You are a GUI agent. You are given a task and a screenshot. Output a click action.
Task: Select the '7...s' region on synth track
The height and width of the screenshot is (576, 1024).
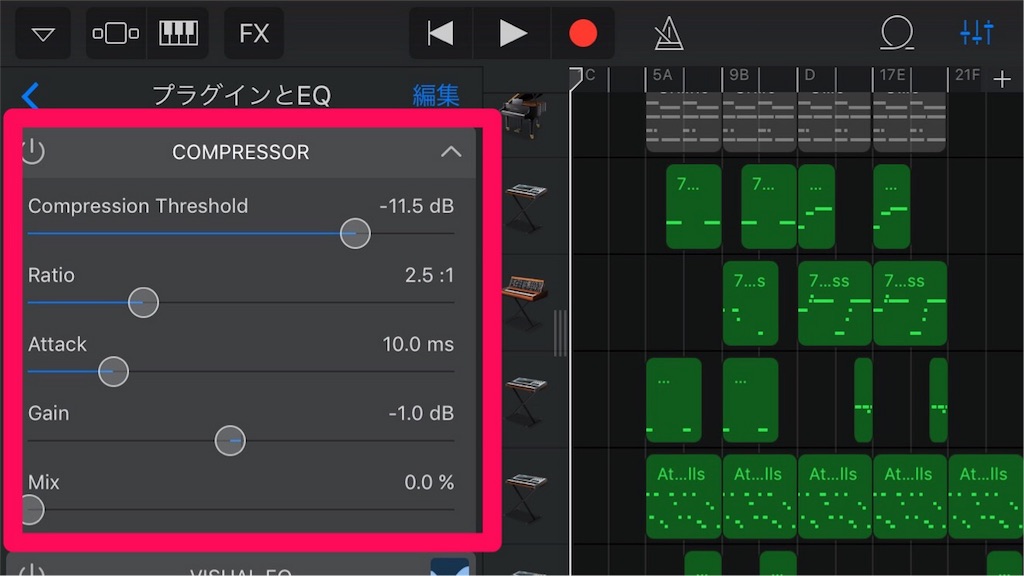[x=750, y=303]
